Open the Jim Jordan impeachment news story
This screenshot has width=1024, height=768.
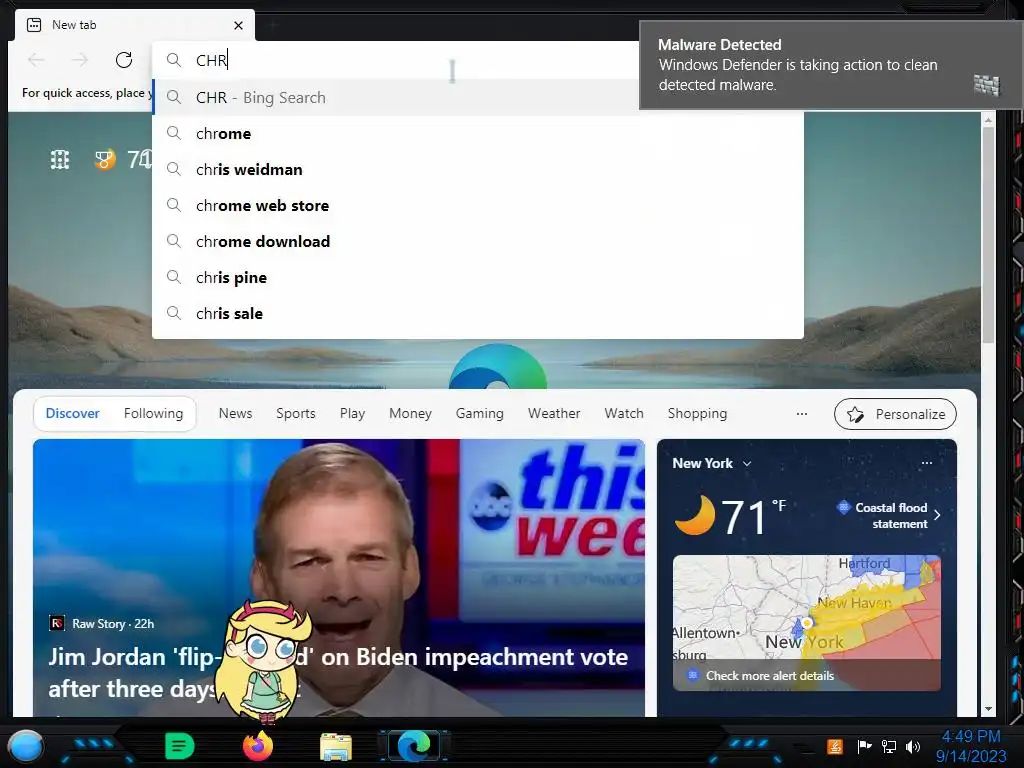tap(338, 672)
